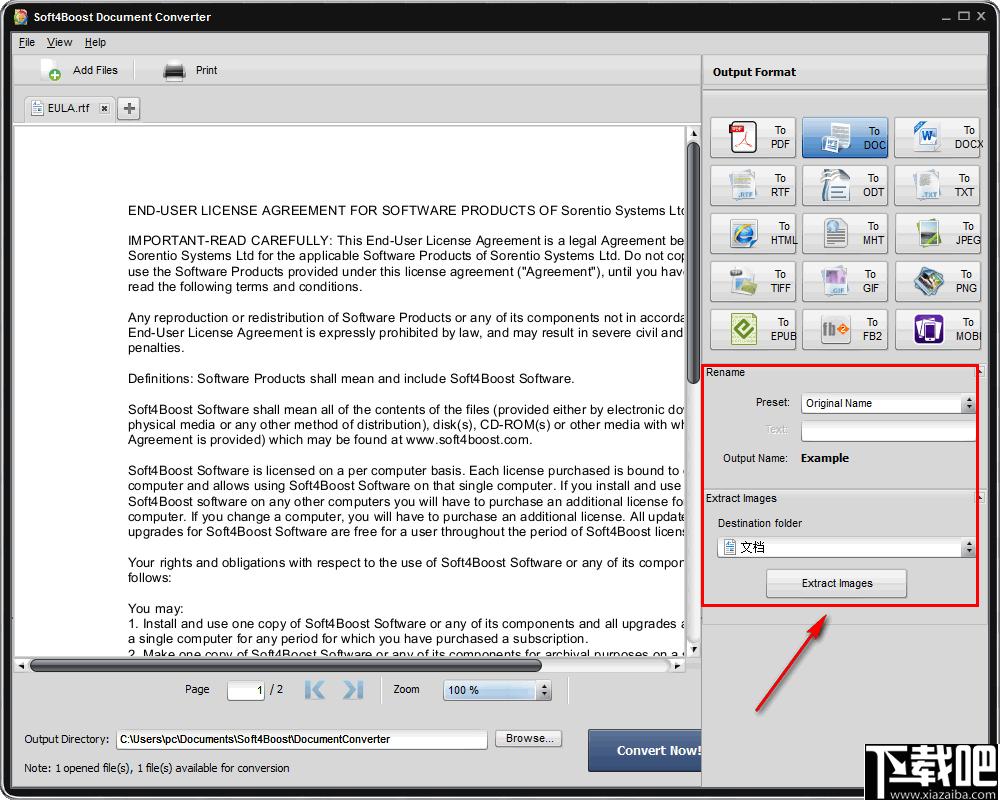Pick the To JPEG output format
The image size is (1000, 800).
pos(938,233)
